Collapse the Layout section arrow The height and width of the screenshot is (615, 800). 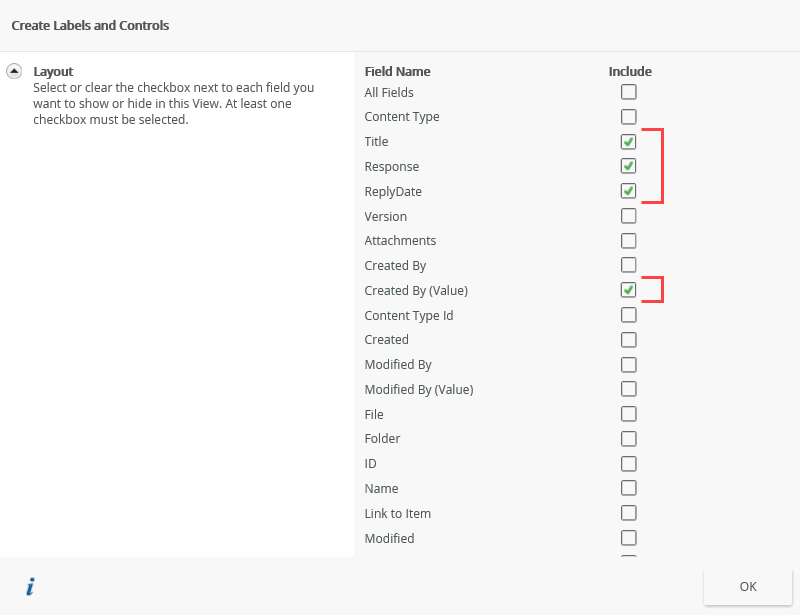click(x=14, y=71)
